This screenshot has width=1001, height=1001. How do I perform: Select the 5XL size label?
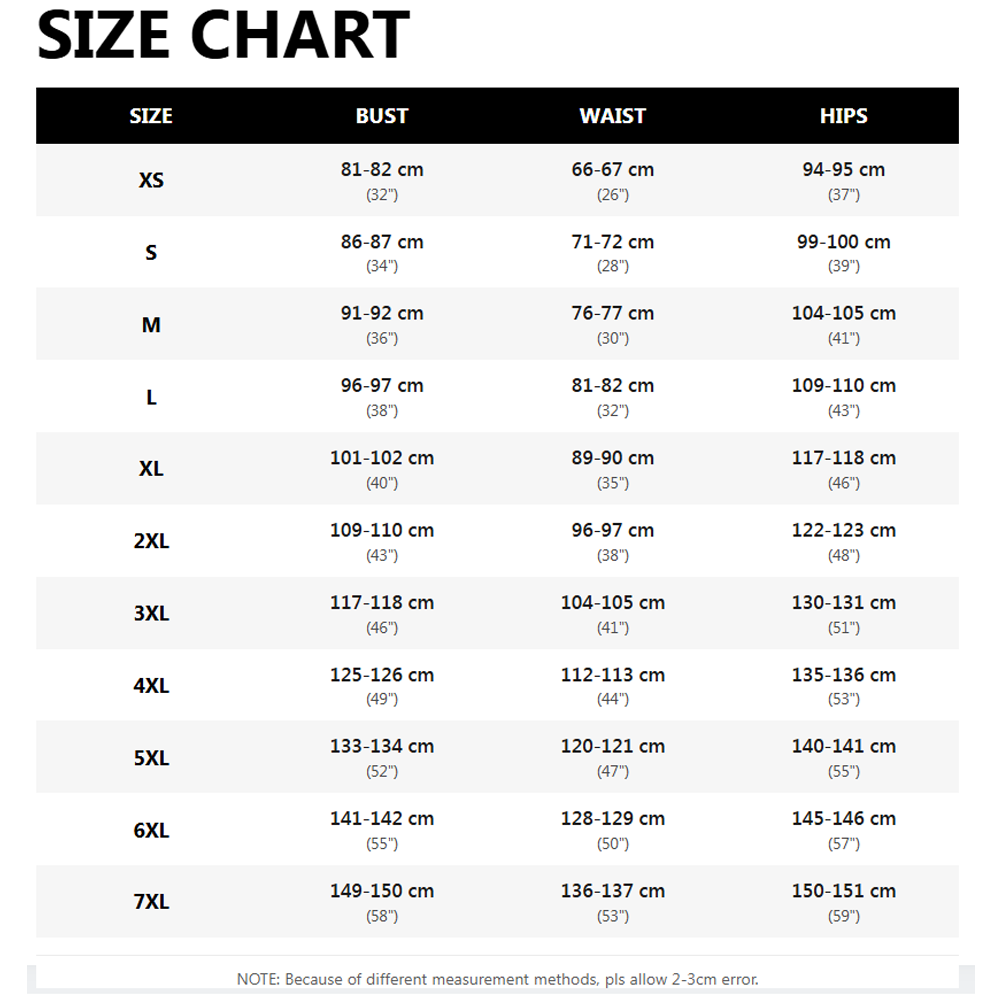[151, 758]
